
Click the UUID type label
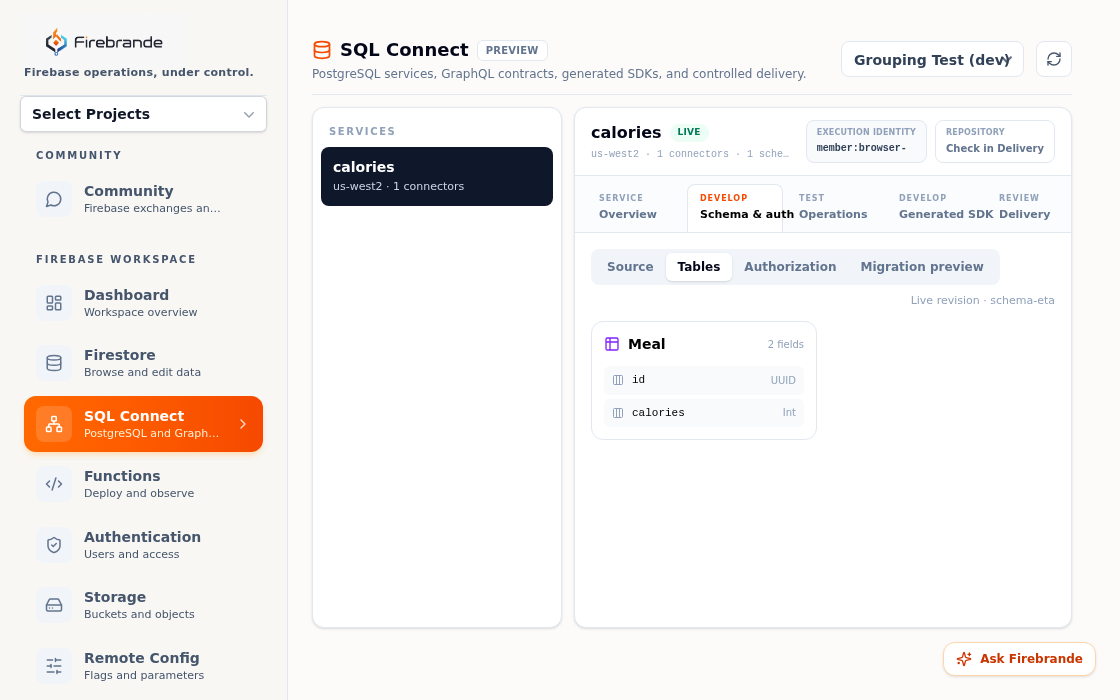coord(783,380)
